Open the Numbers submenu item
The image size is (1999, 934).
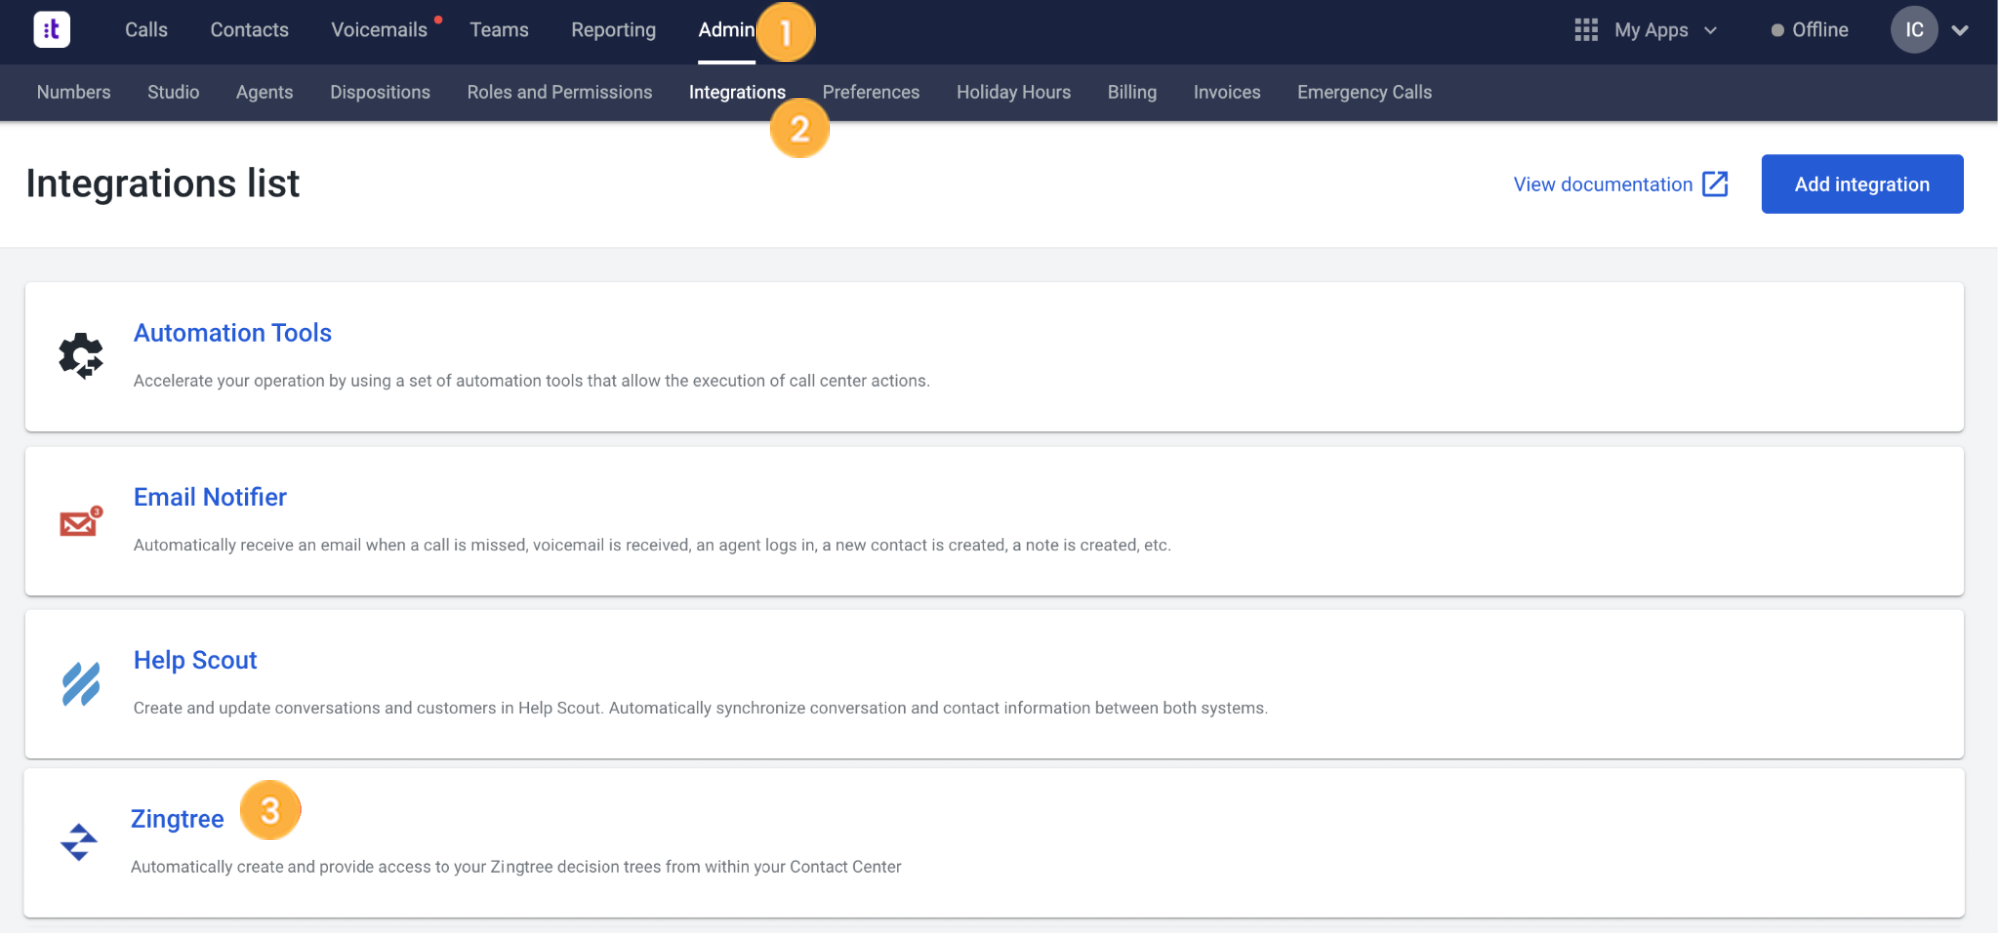point(74,92)
